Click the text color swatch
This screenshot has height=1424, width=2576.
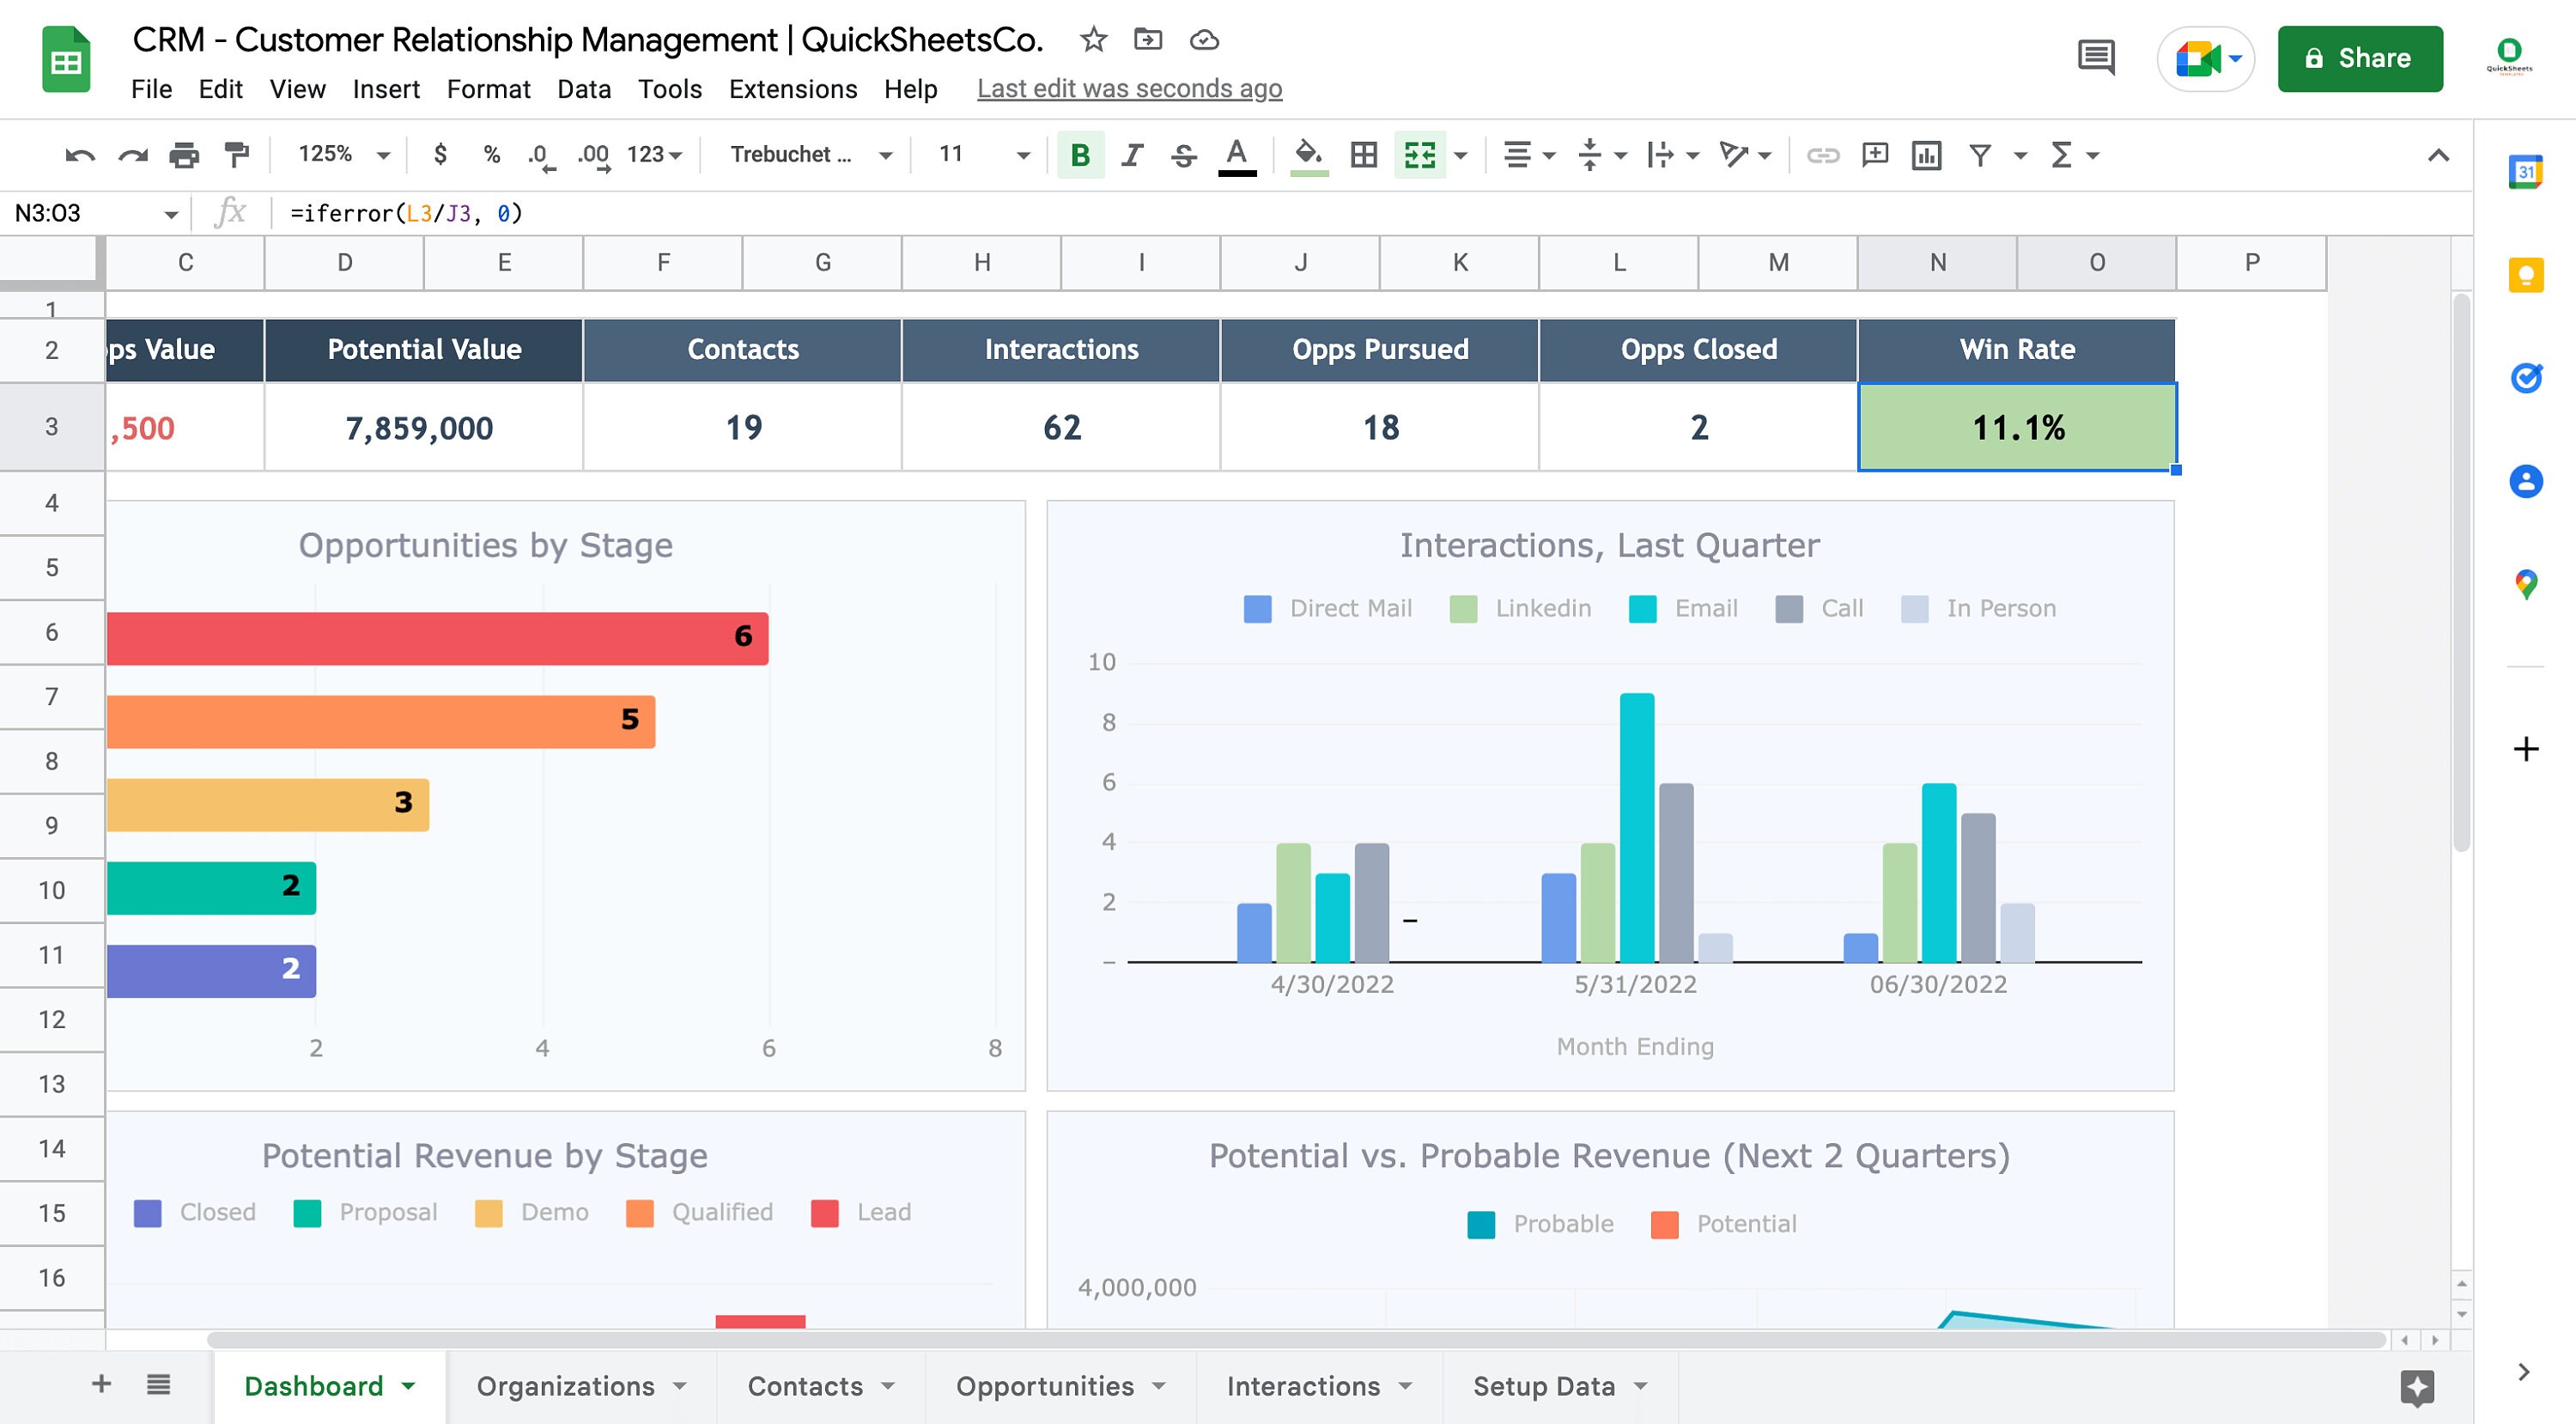1237,155
